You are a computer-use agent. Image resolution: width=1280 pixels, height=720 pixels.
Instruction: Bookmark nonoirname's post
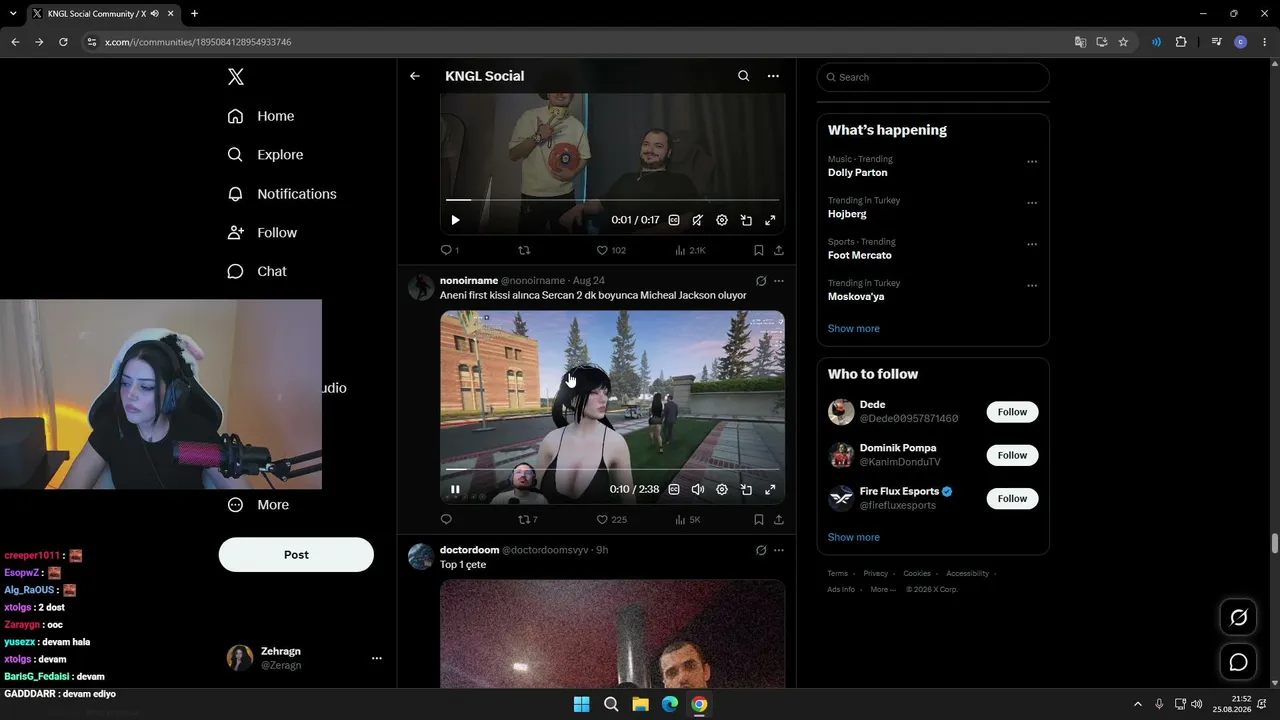[x=759, y=519]
